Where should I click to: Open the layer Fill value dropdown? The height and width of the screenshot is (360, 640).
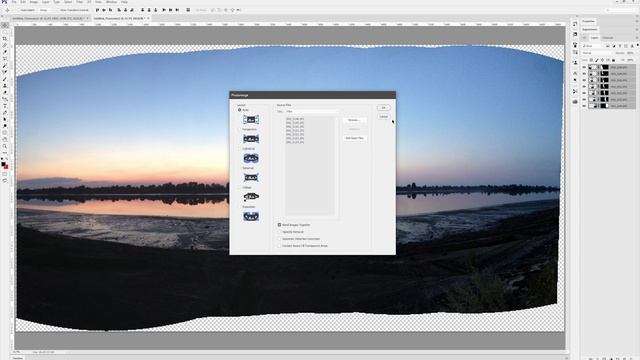point(631,60)
